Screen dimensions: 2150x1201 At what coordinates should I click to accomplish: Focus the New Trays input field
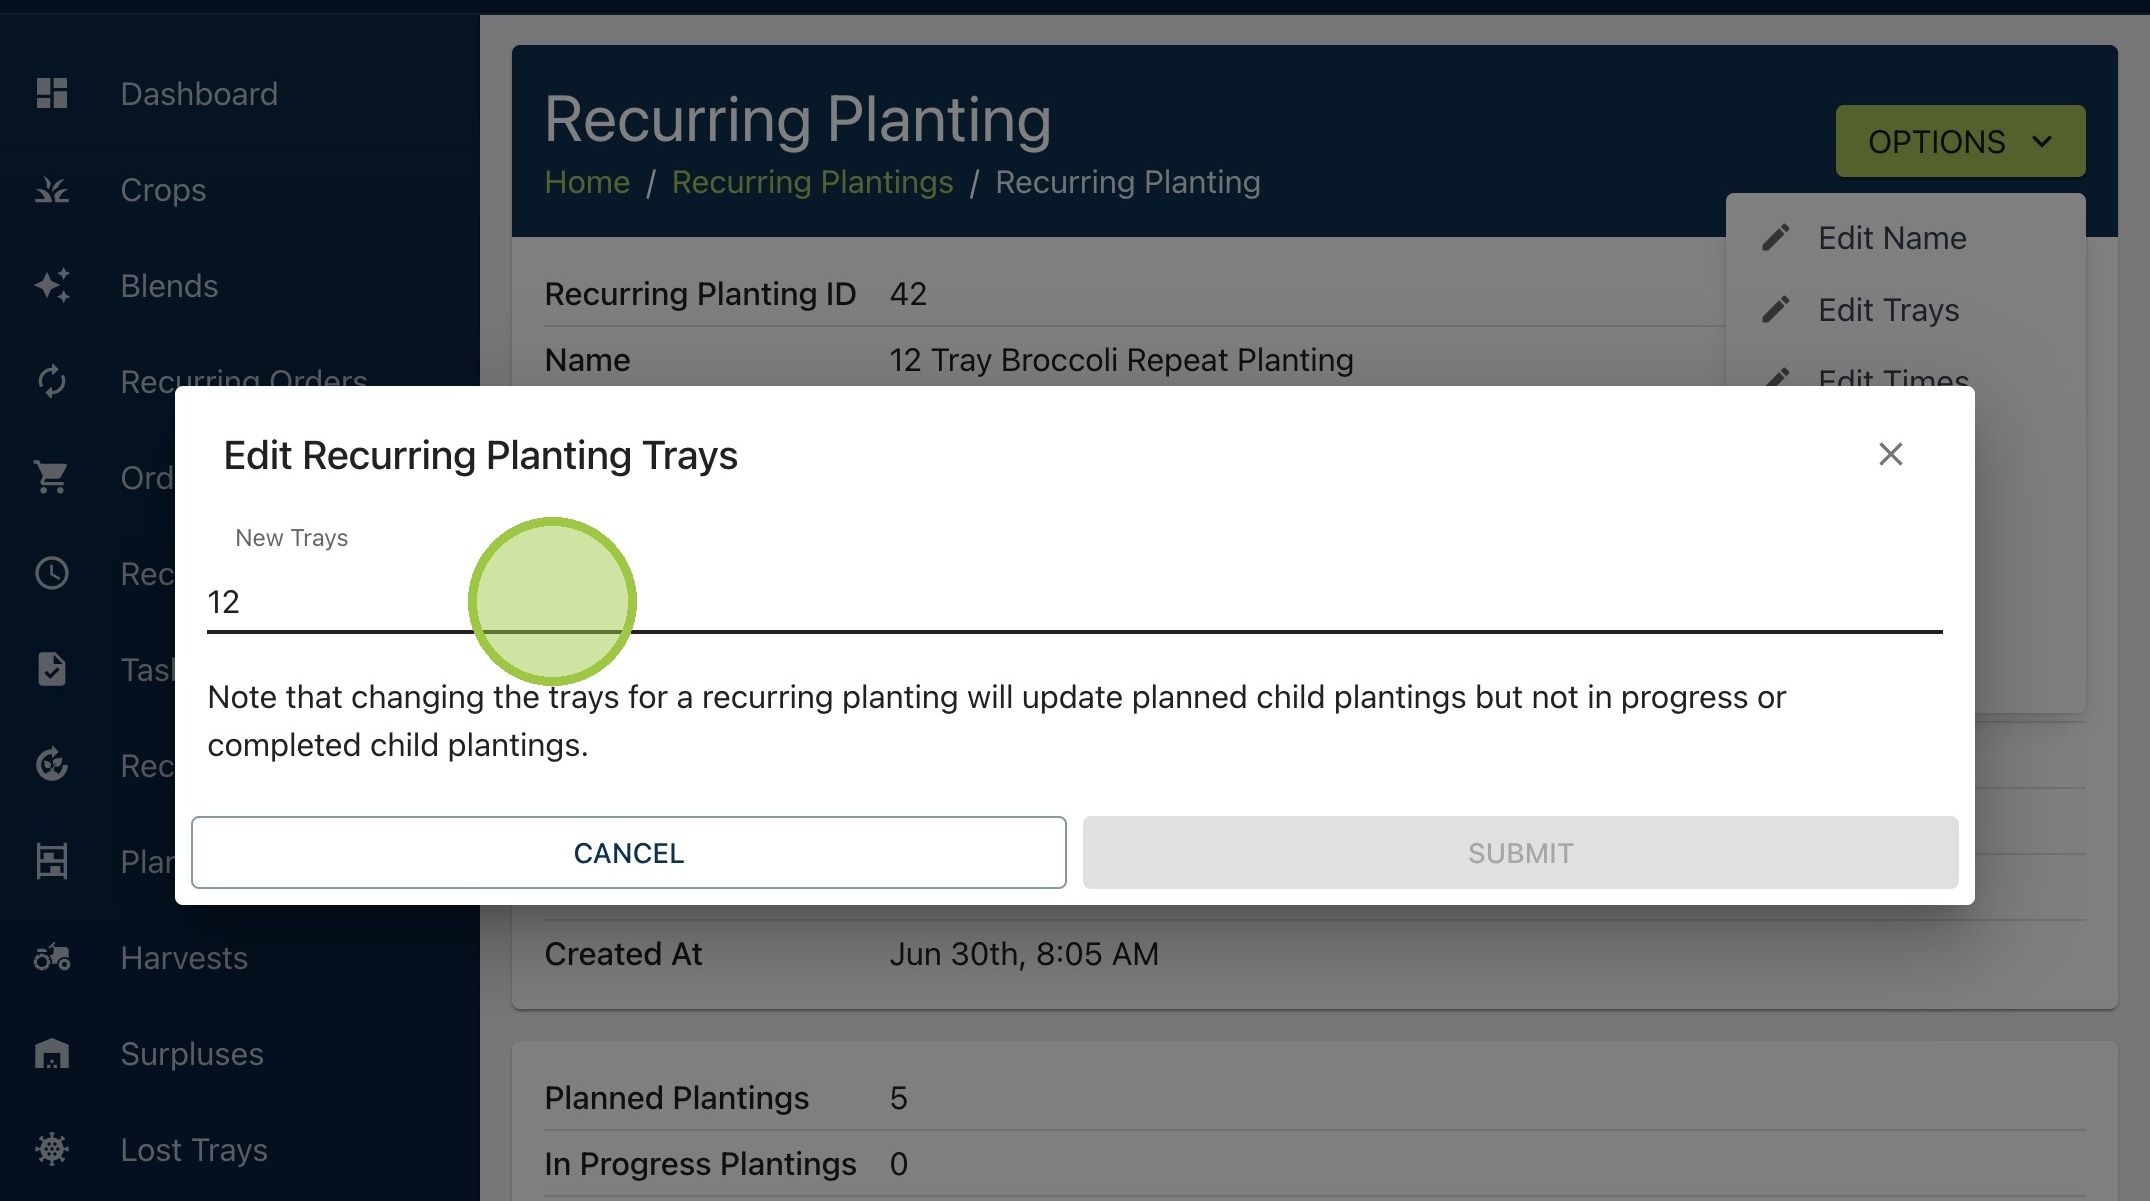coord(1074,601)
